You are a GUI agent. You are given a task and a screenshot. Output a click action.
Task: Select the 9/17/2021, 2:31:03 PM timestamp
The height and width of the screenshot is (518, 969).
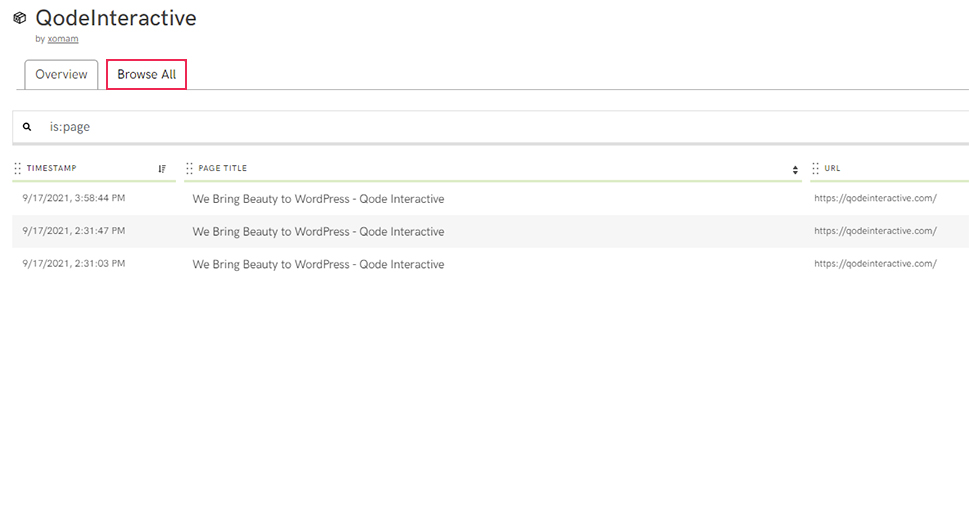74,263
